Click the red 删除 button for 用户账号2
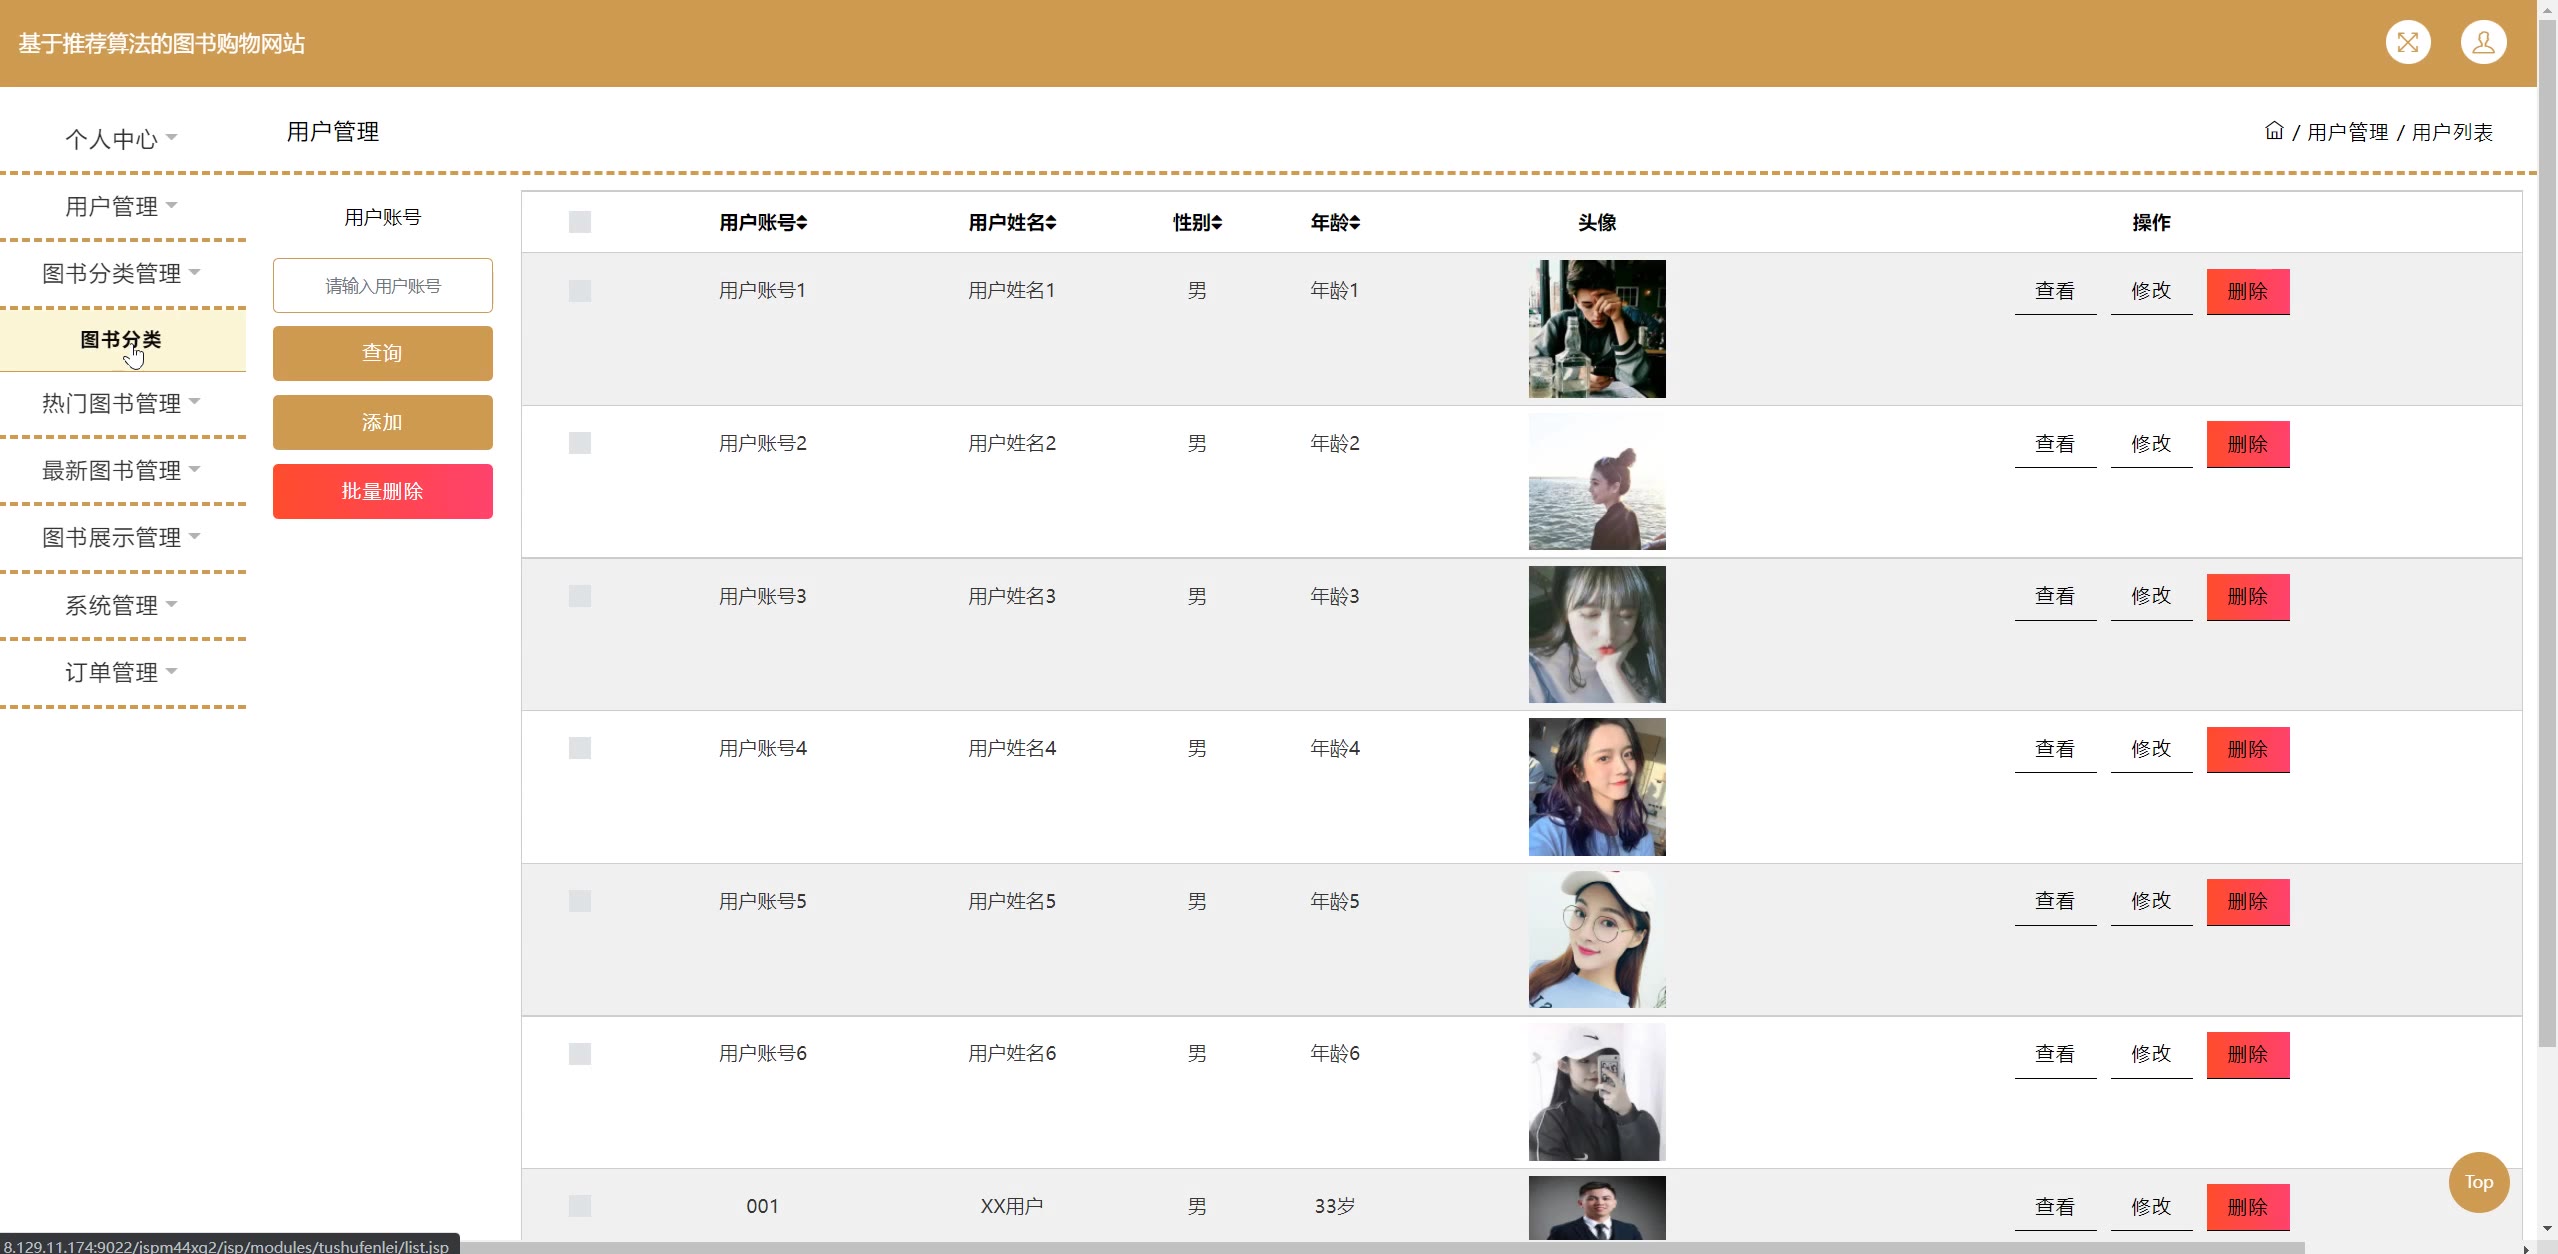 2247,444
